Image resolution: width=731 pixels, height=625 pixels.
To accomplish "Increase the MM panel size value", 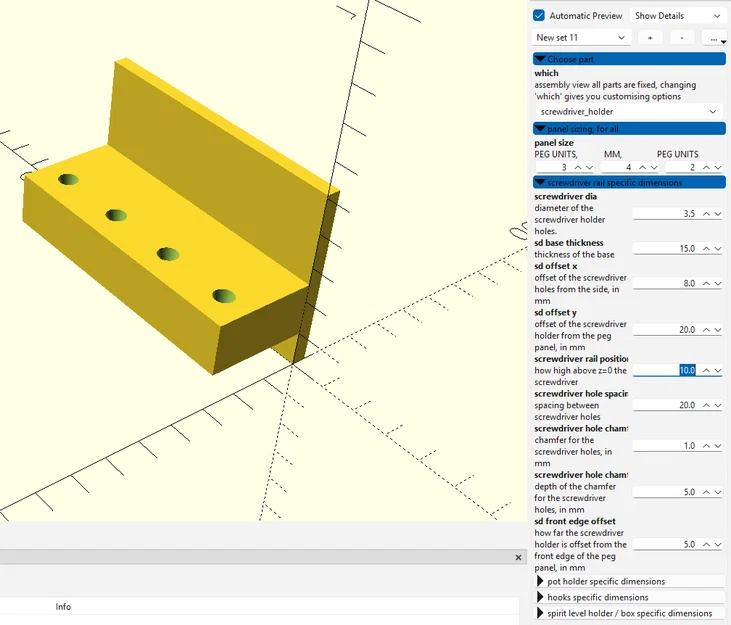I will point(642,167).
